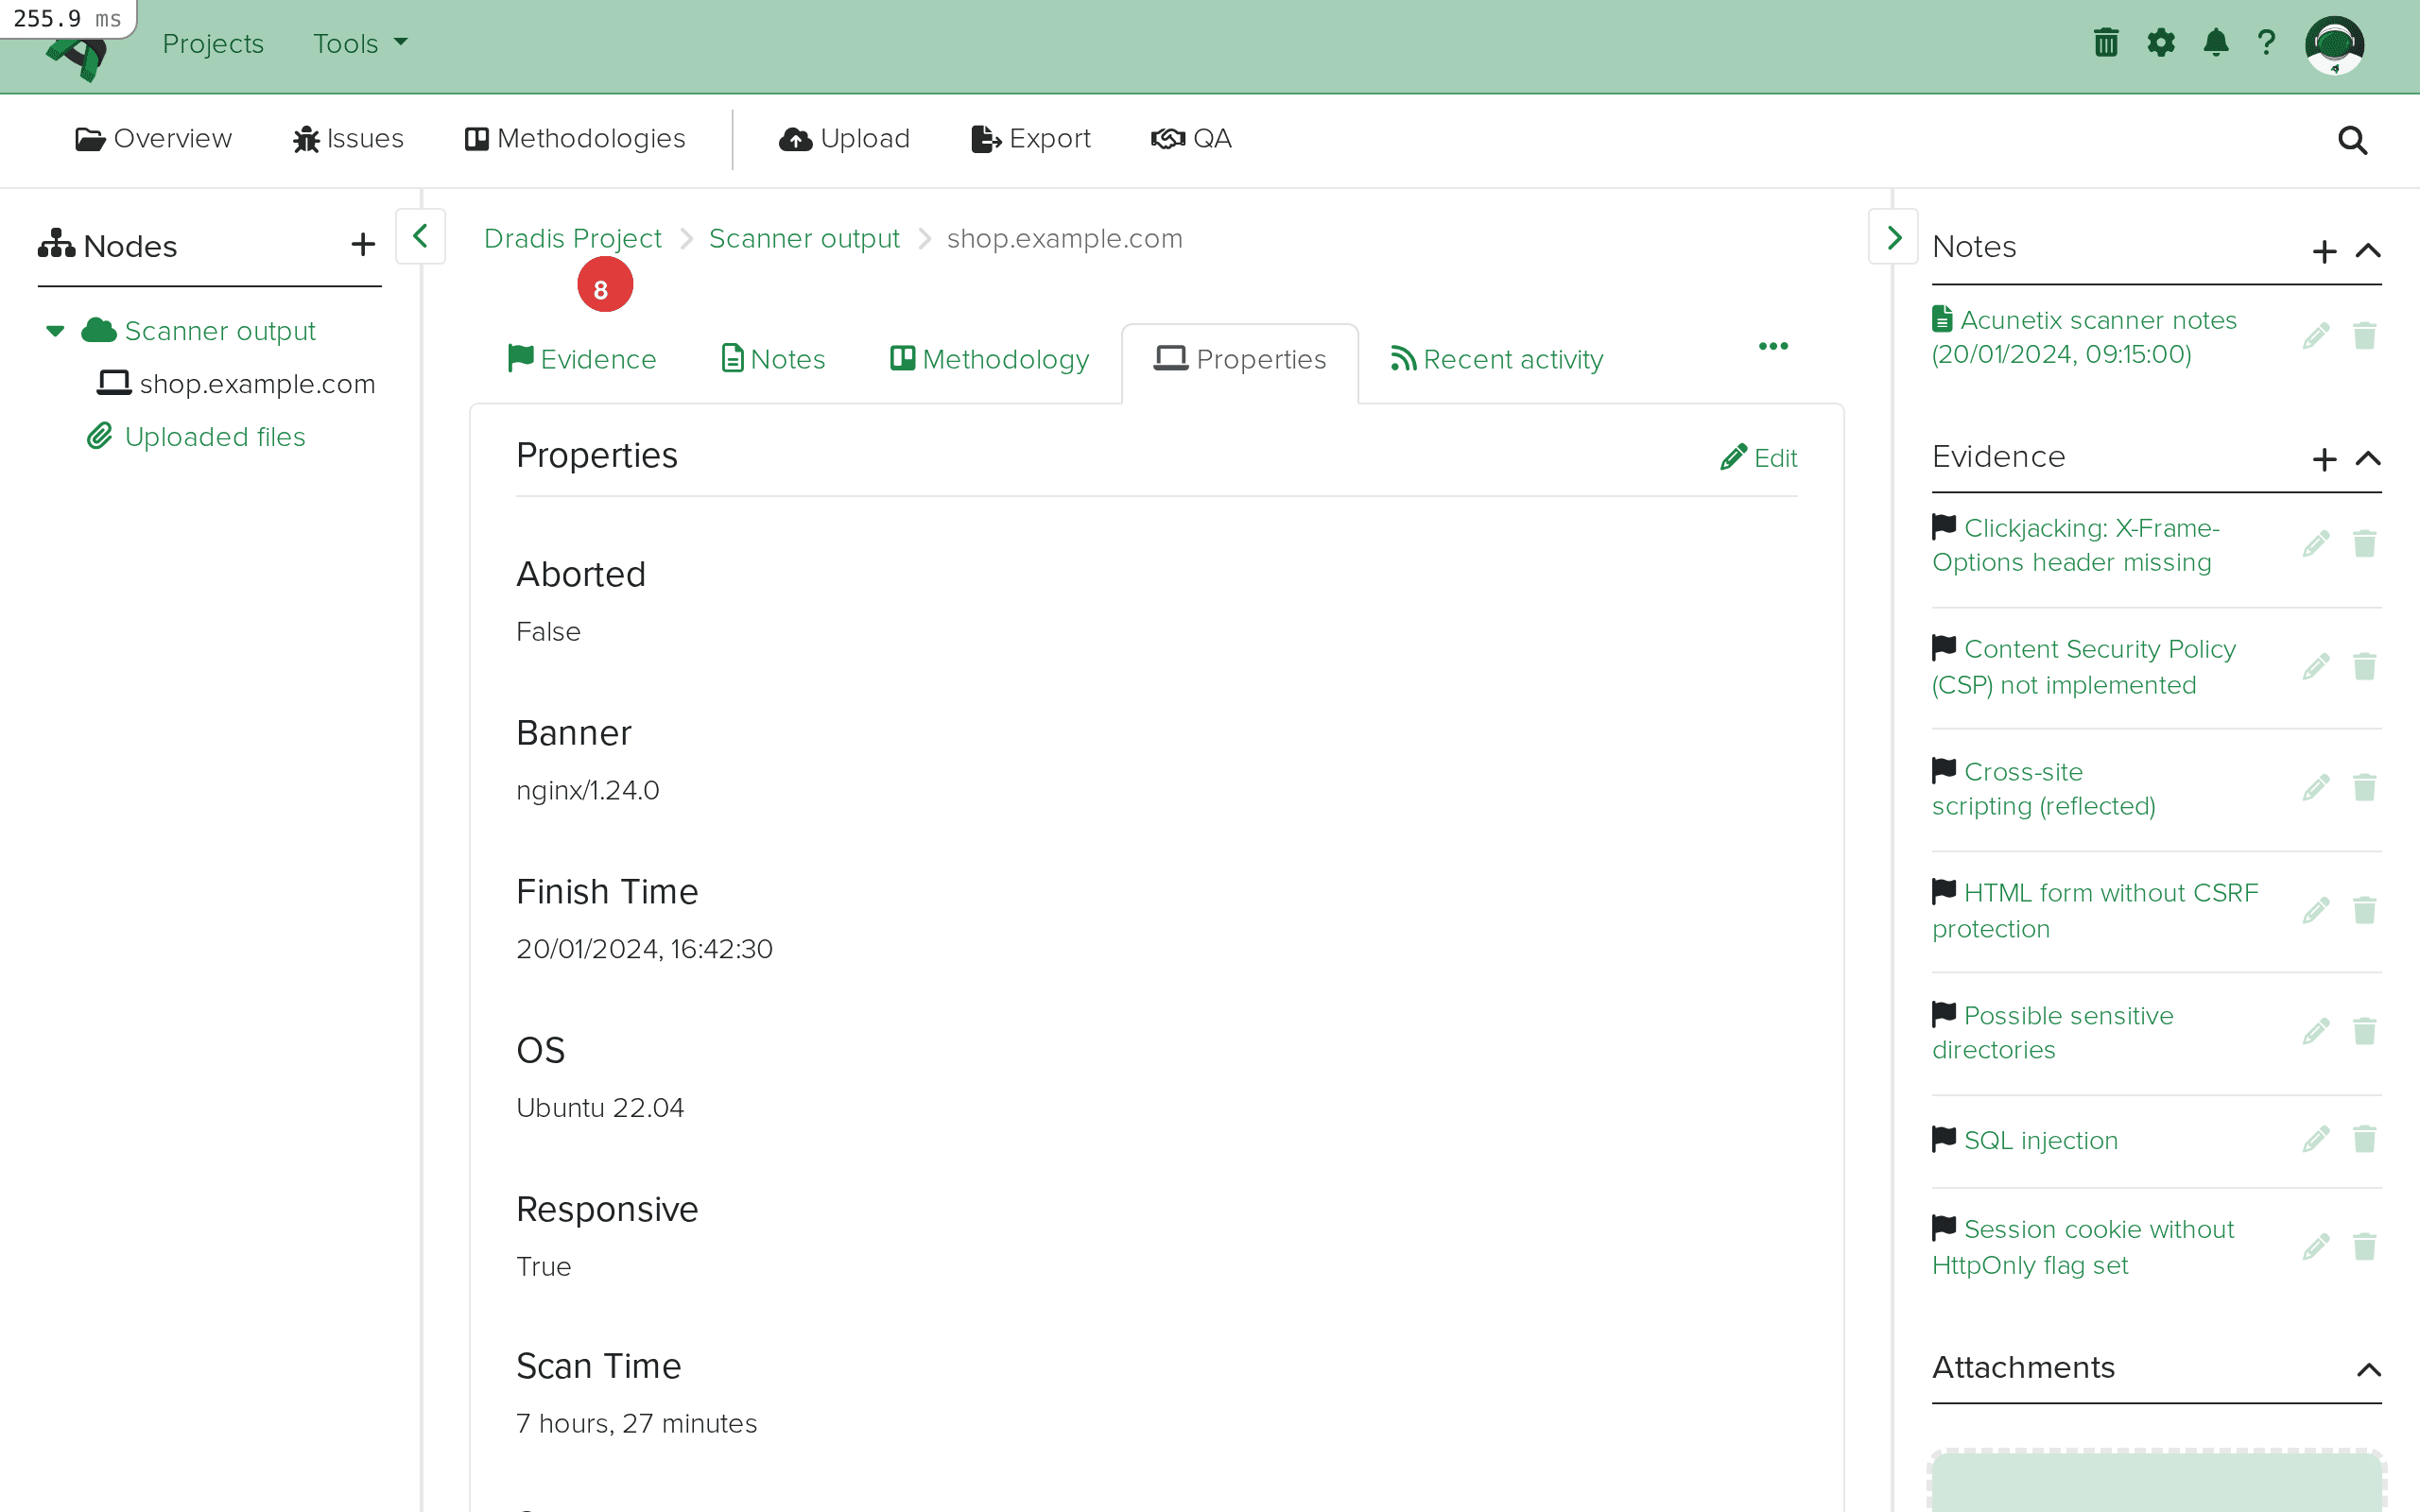
Task: Open the more options ellipsis menu
Action: coord(1773,346)
